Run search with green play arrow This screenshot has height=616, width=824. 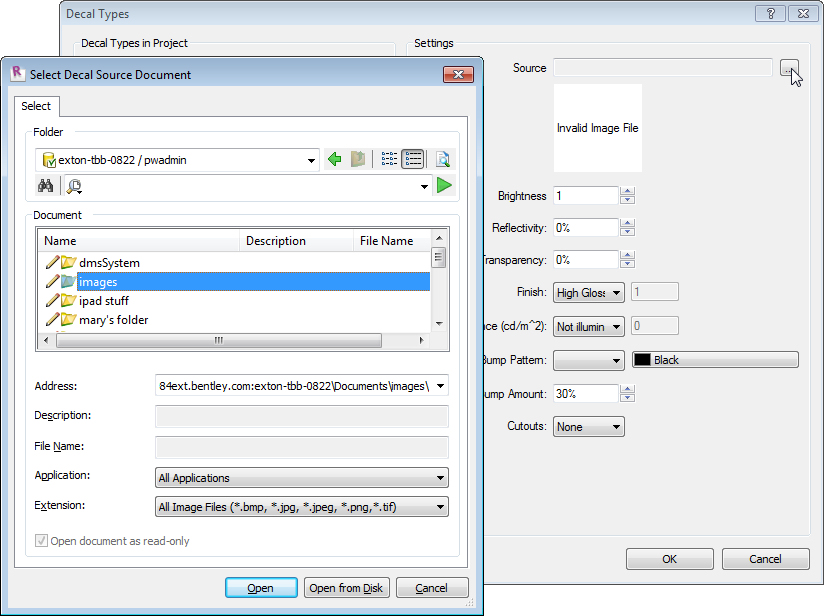coord(444,185)
